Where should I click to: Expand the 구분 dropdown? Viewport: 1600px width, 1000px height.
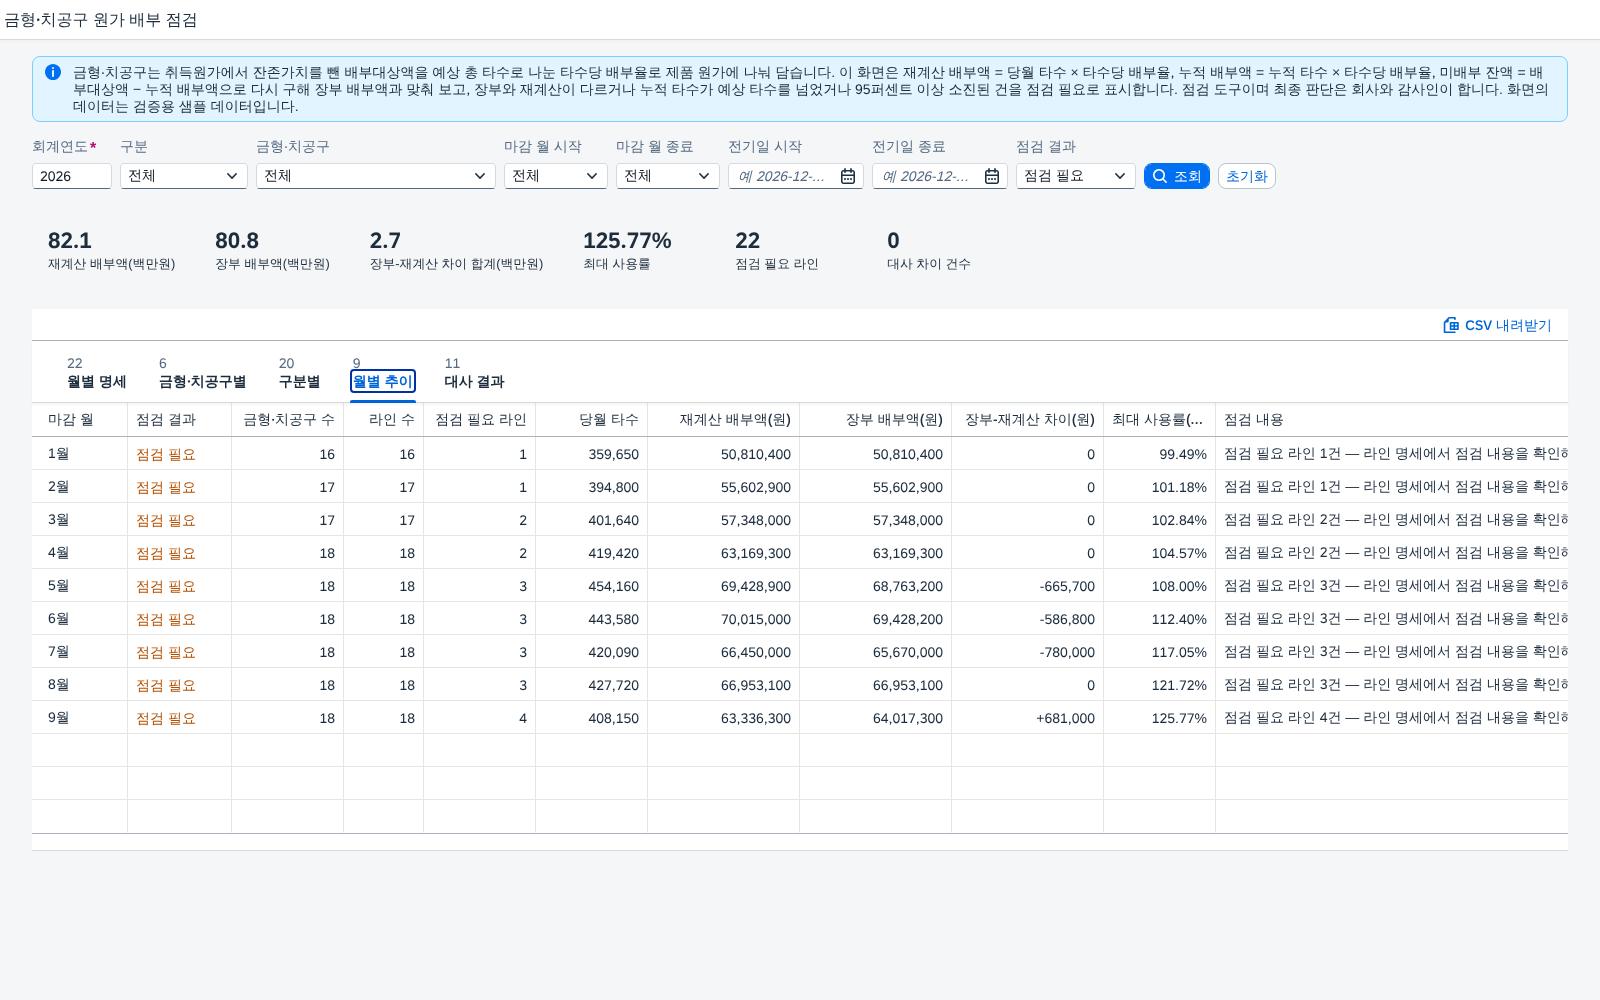[x=232, y=176]
